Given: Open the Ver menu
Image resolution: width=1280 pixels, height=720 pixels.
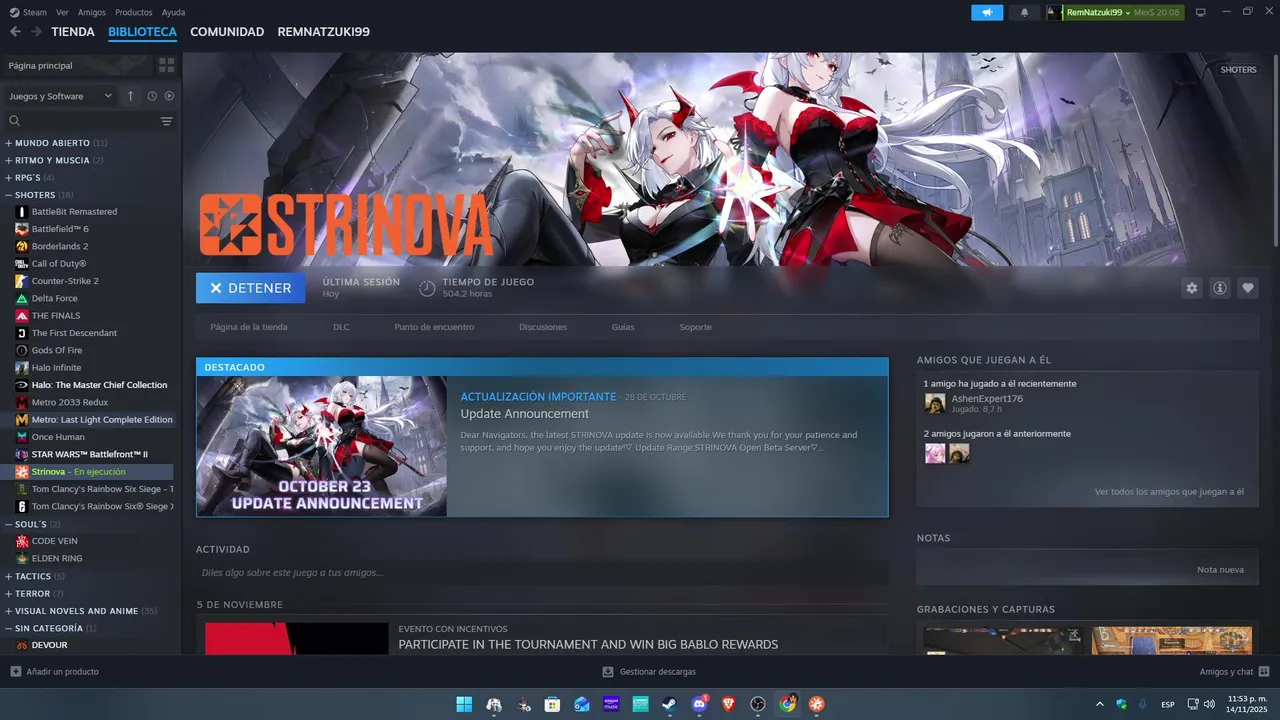Looking at the screenshot, I should pos(62,12).
